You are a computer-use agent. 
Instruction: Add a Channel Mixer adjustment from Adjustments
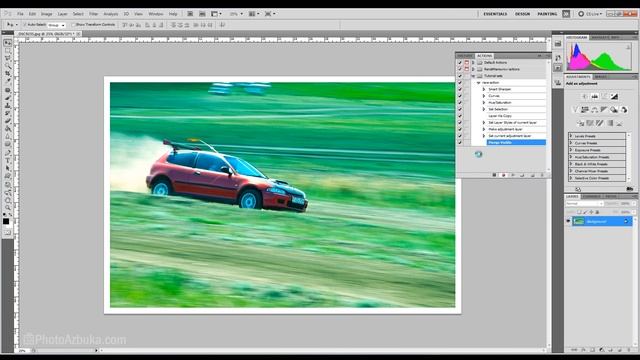(624, 109)
